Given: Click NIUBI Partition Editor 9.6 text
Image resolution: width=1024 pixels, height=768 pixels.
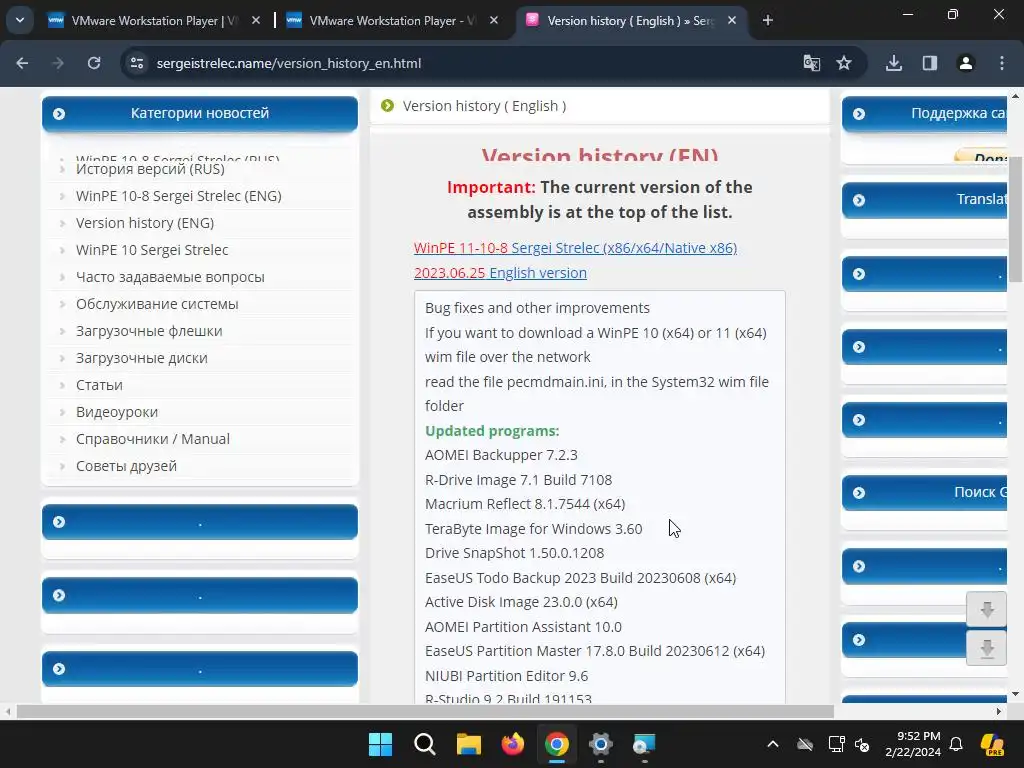Looking at the screenshot, I should pyautogui.click(x=506, y=676).
